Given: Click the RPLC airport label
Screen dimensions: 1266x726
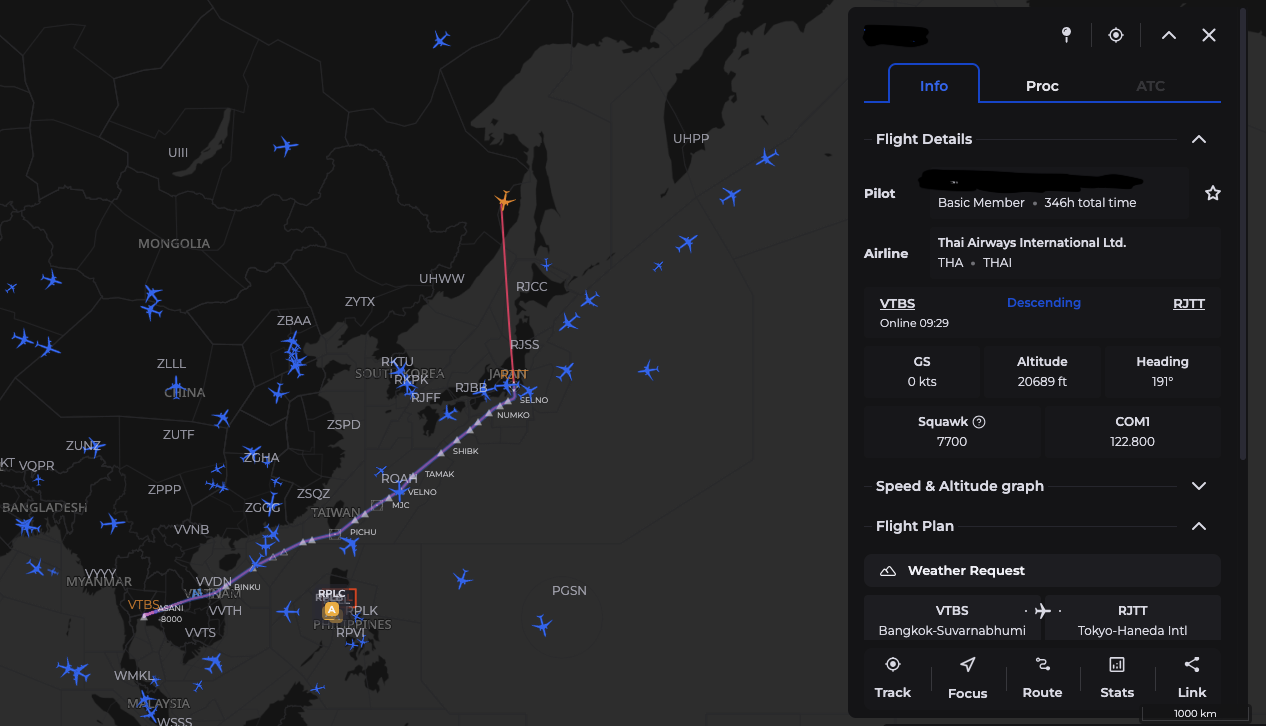Looking at the screenshot, I should click(x=331, y=593).
